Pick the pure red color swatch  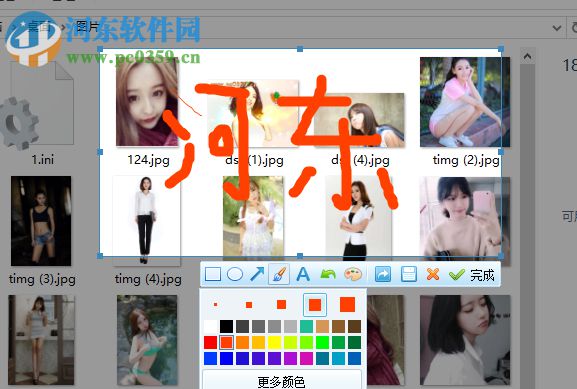210,342
